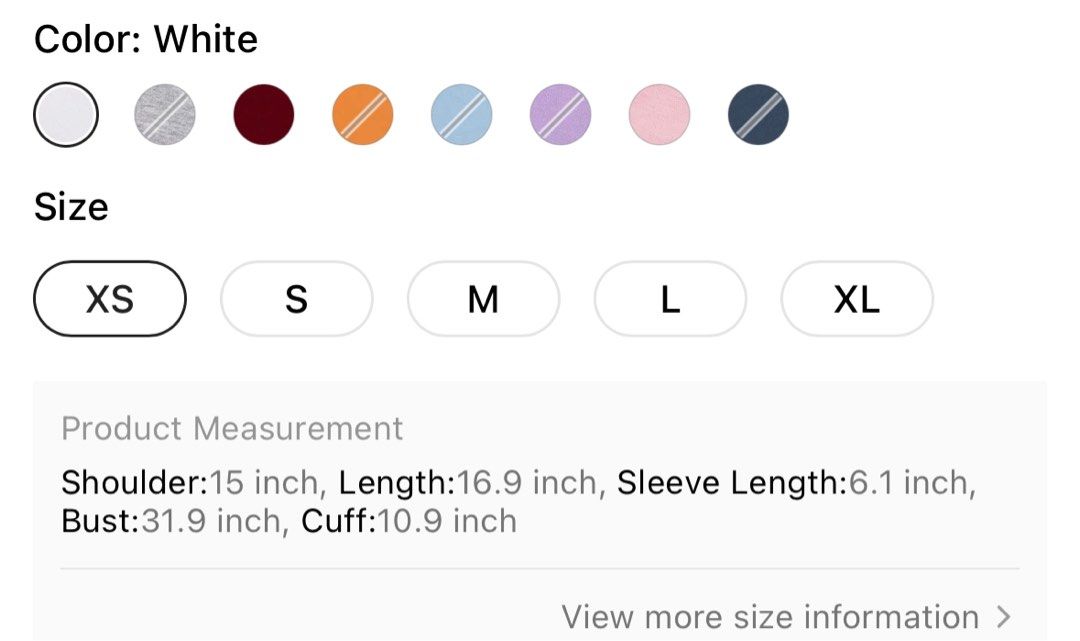The image size is (1080, 641).
Task: Click the Size section label
Action: (x=71, y=207)
